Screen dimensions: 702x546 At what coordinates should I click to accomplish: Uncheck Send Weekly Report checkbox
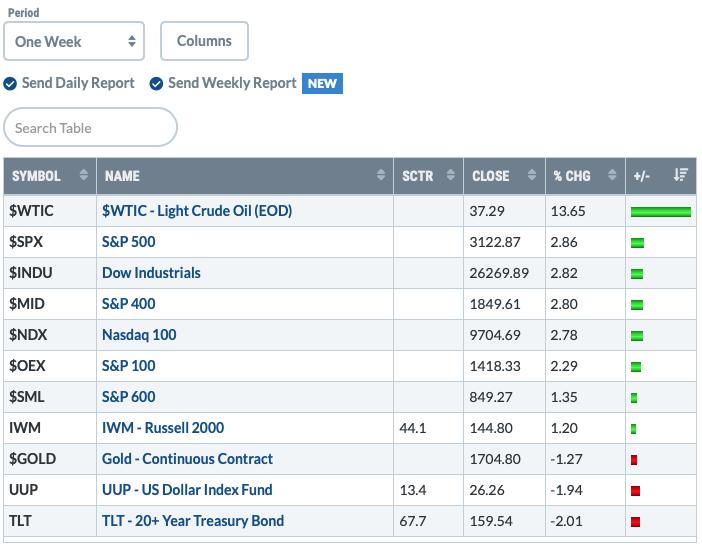(x=156, y=84)
